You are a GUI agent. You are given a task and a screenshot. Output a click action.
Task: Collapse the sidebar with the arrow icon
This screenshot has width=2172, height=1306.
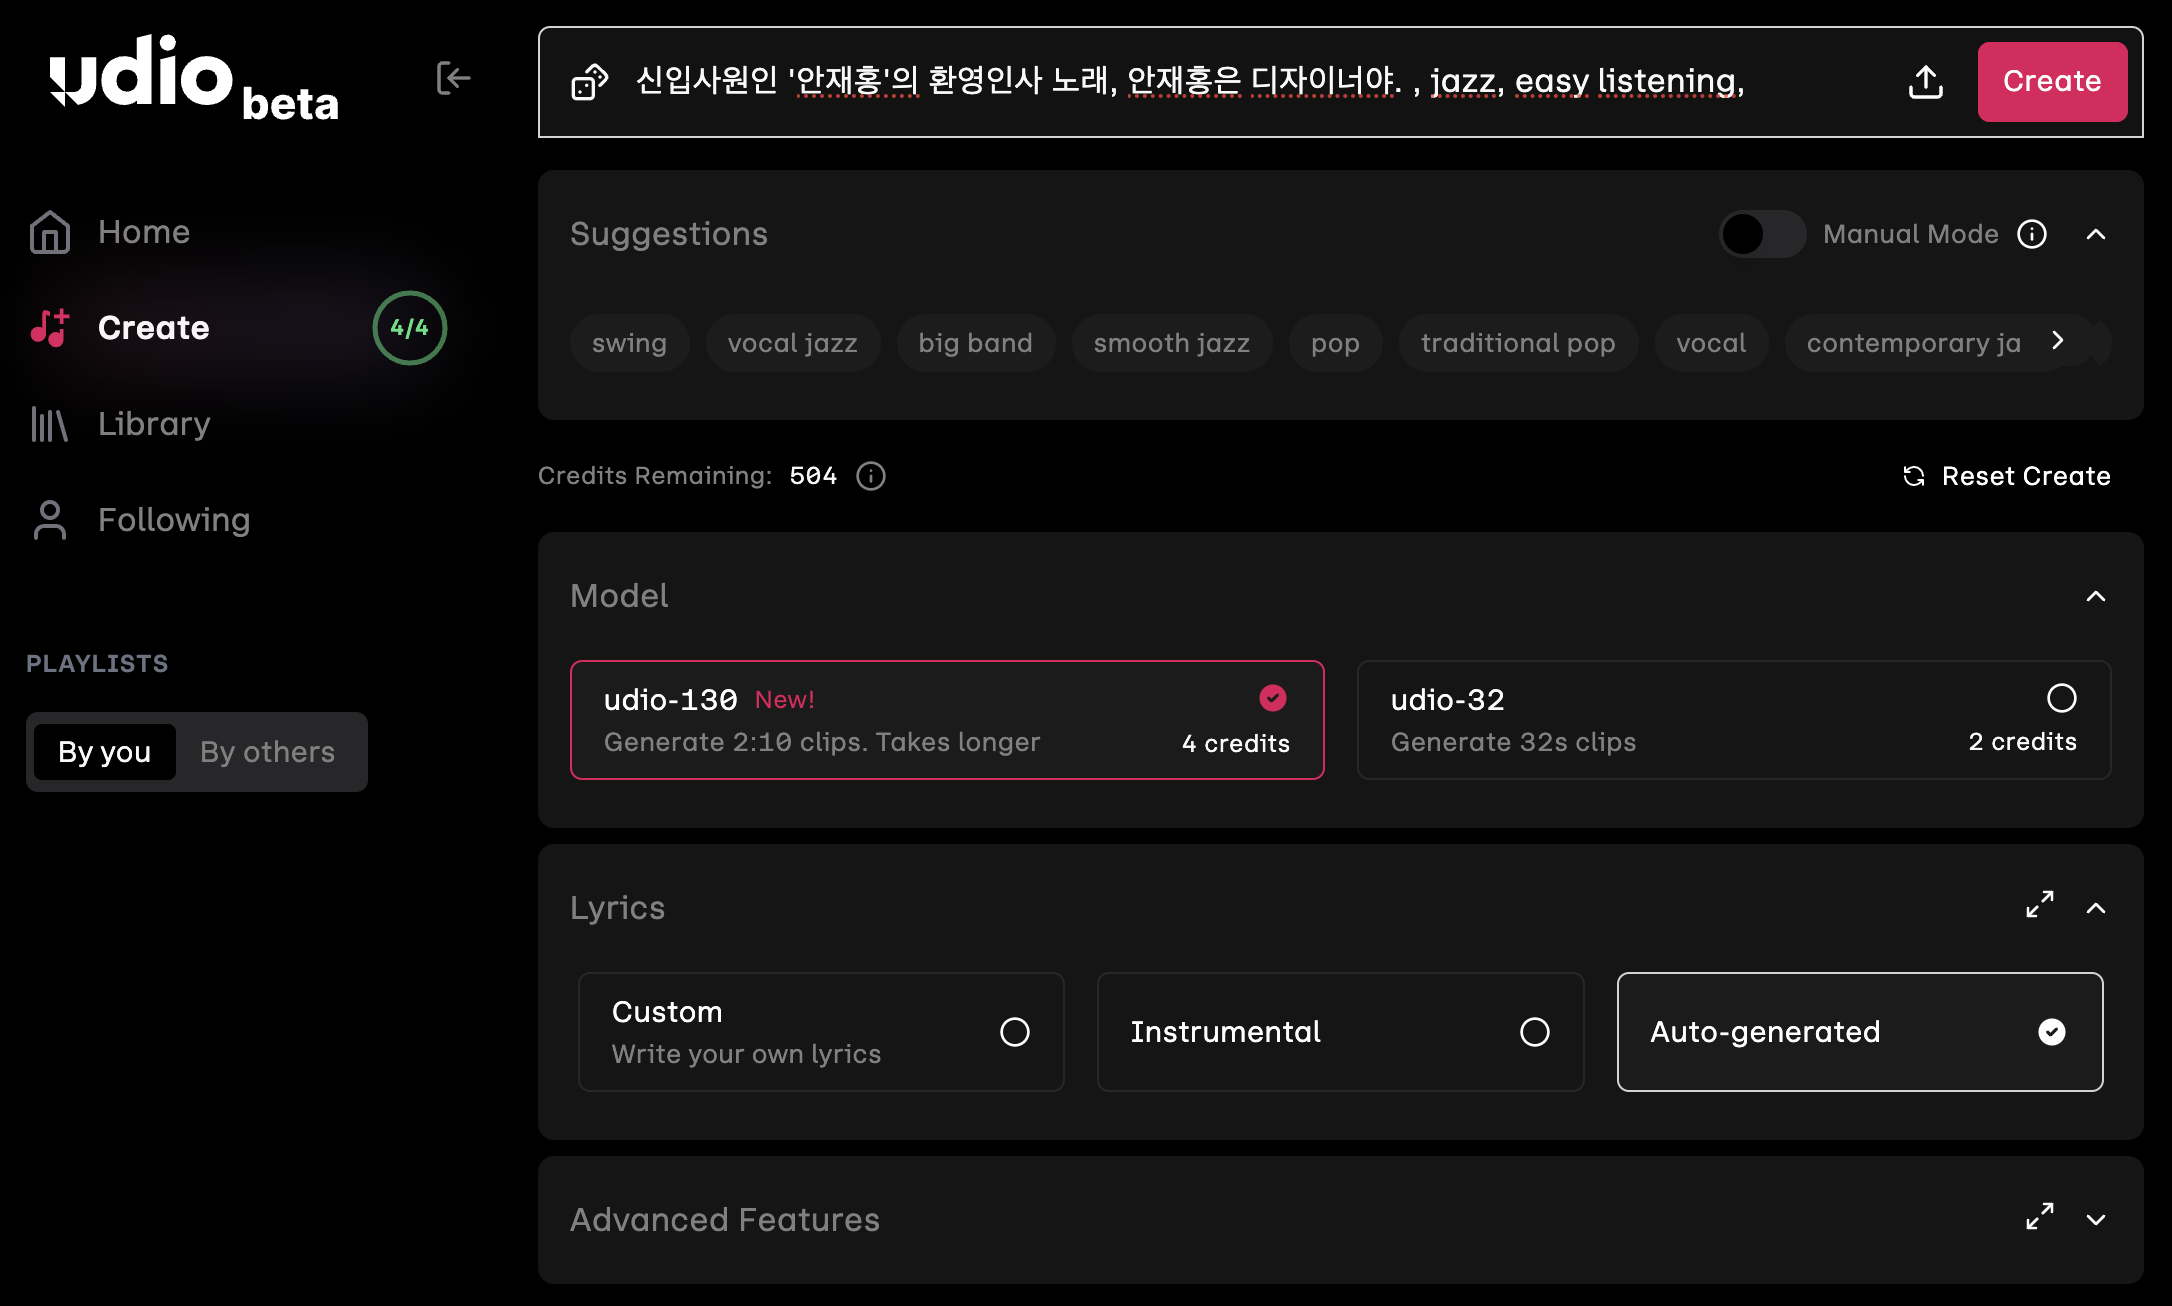tap(454, 79)
